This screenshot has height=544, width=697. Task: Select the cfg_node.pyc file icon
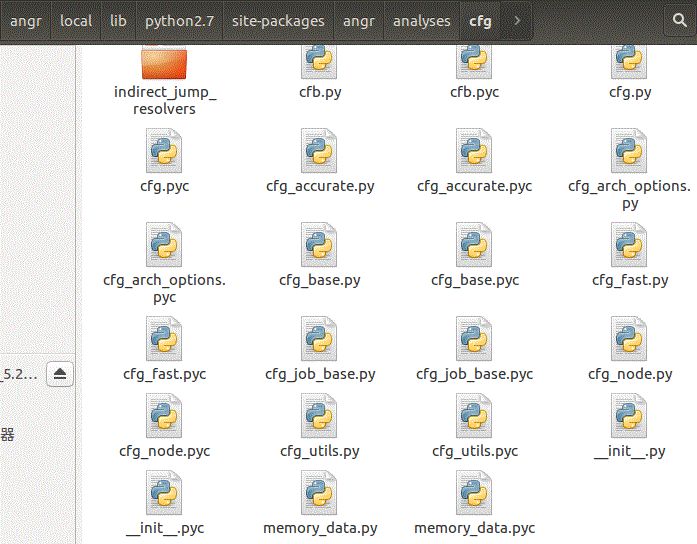[x=164, y=416]
